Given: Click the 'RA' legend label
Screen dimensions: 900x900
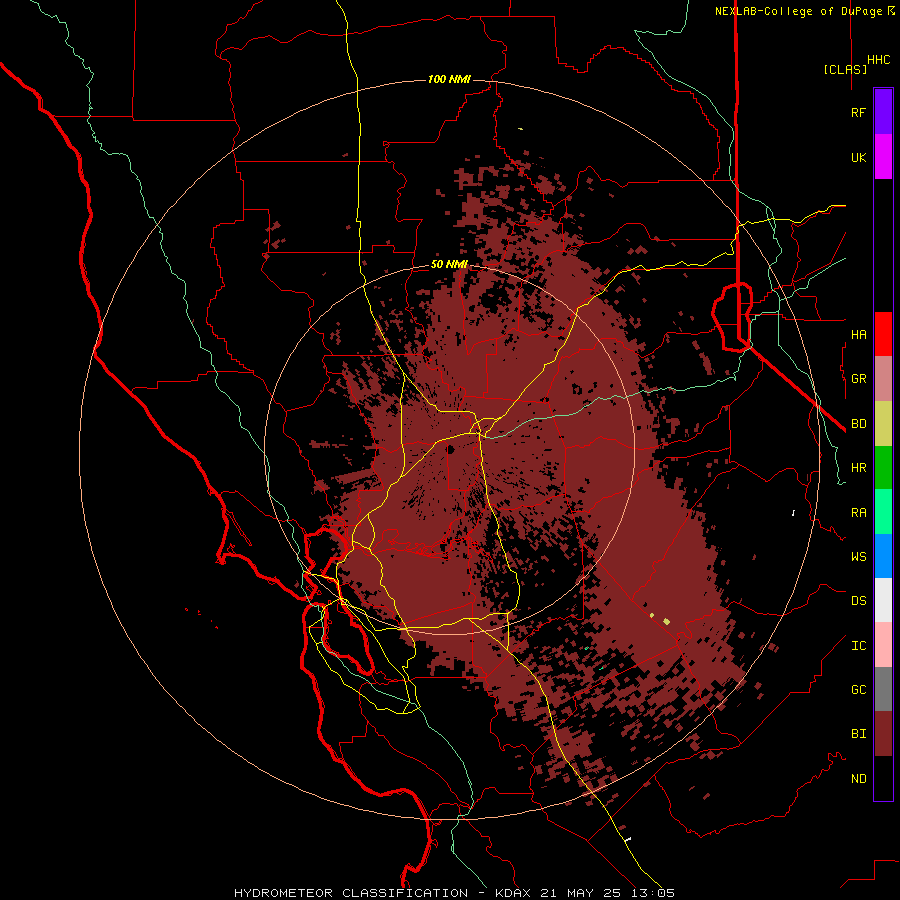Looking at the screenshot, I should [x=858, y=513].
